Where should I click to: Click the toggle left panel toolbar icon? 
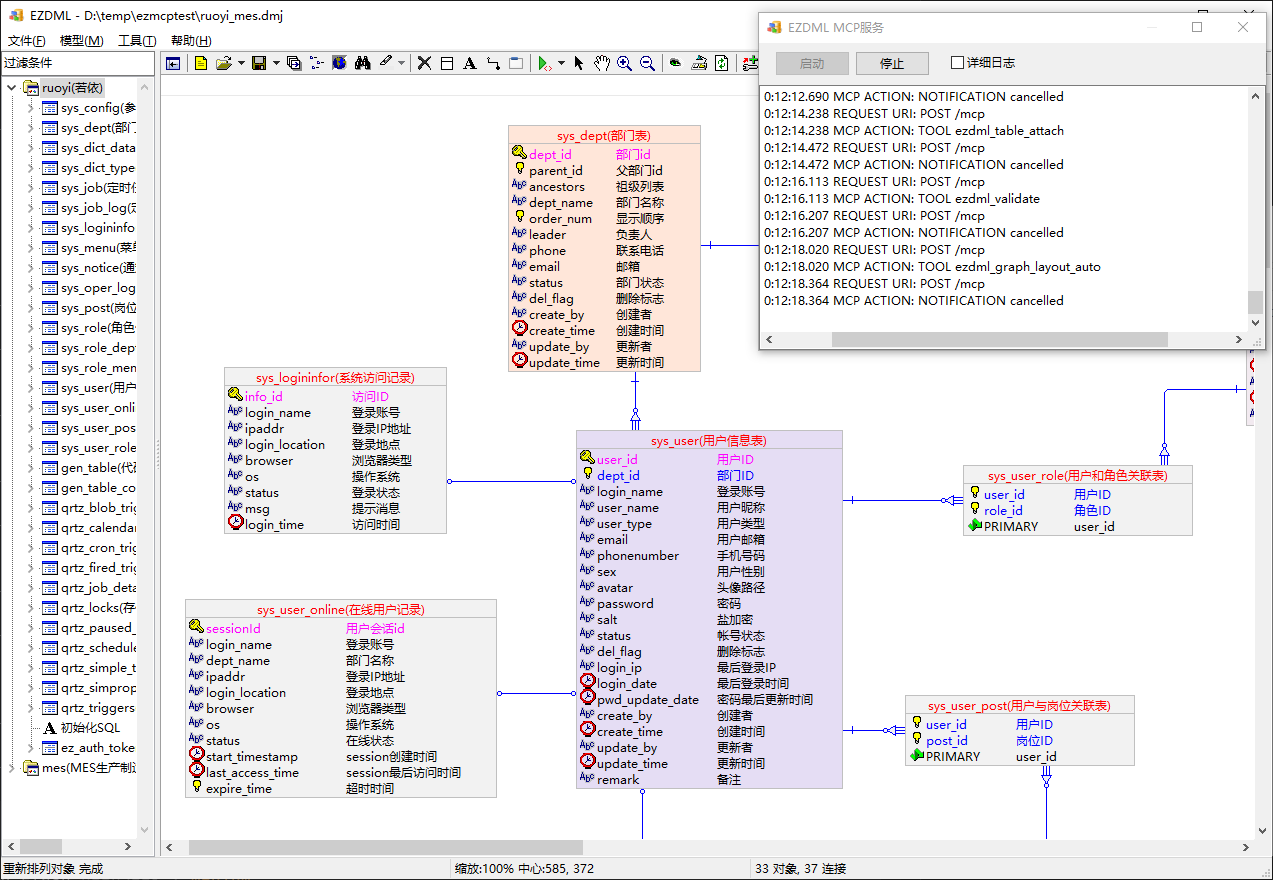pyautogui.click(x=173, y=63)
